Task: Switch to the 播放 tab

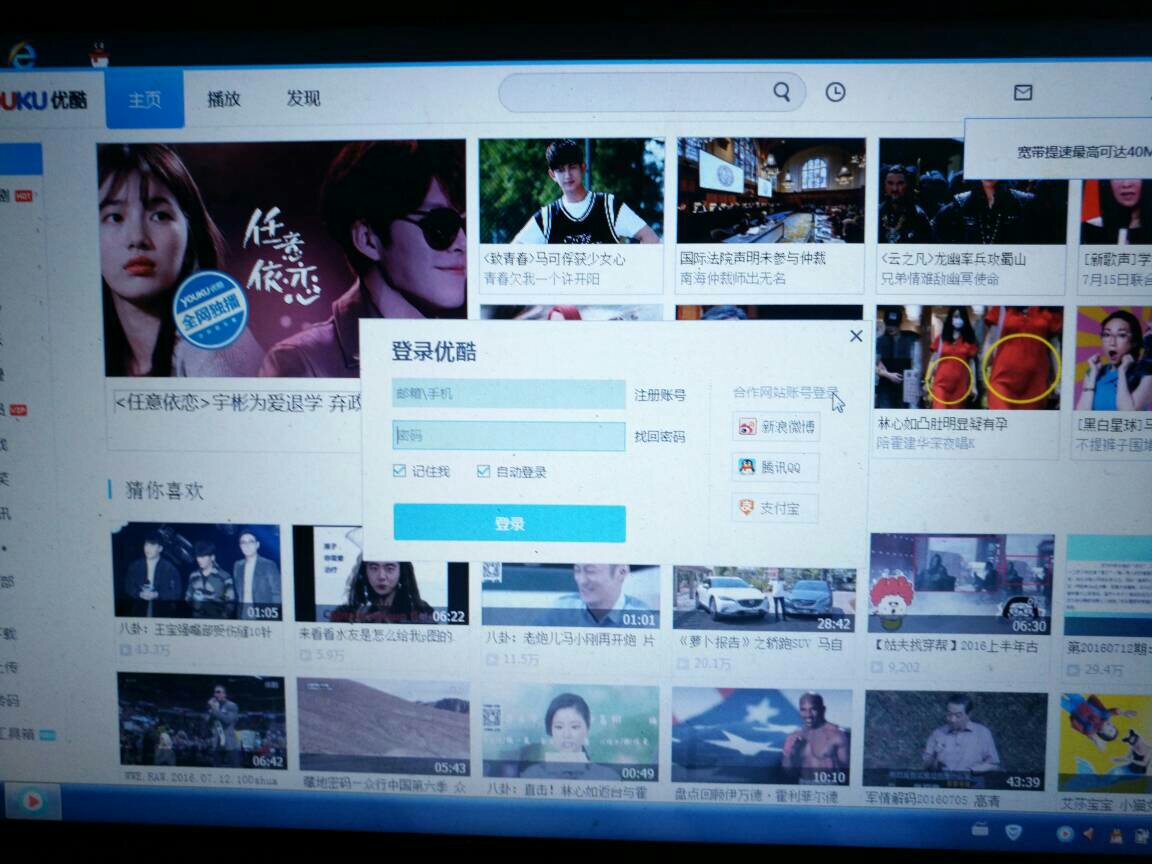Action: click(x=223, y=98)
